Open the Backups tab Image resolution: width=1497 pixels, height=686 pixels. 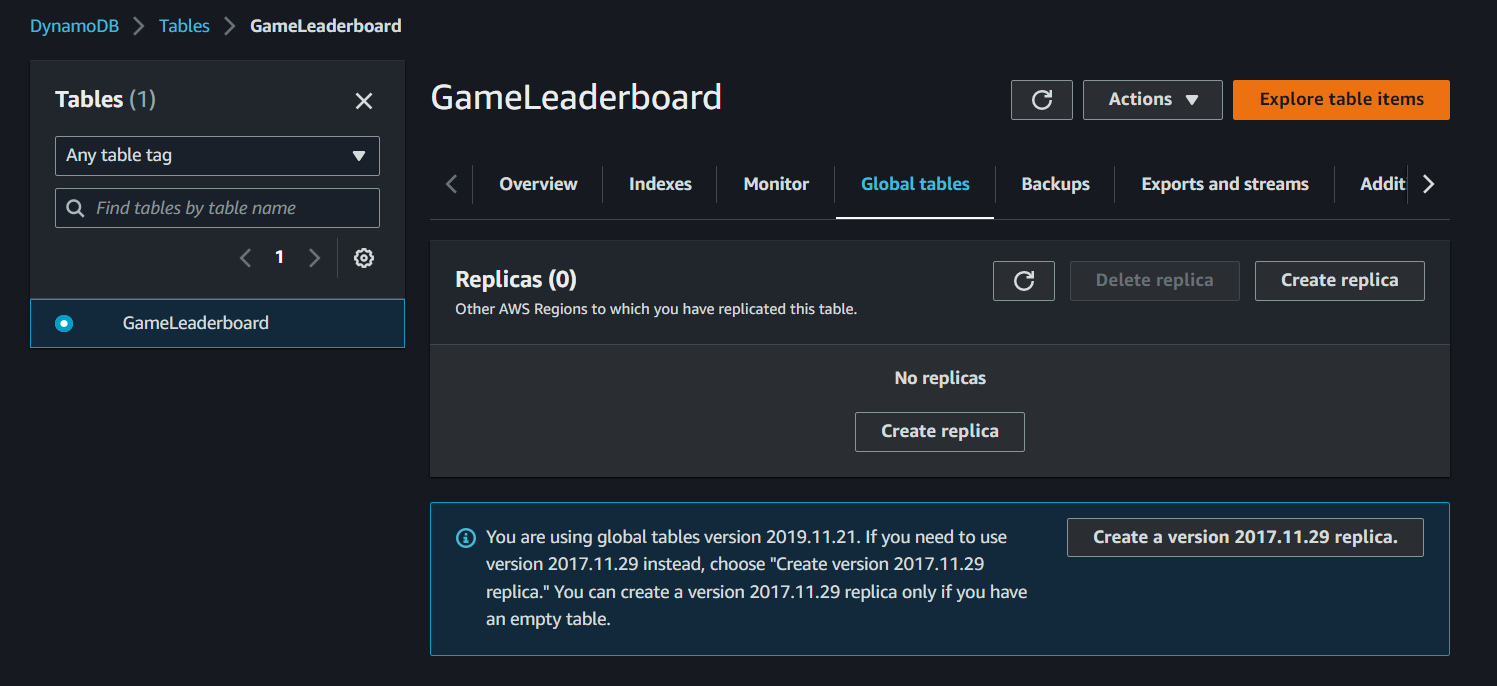click(1055, 184)
